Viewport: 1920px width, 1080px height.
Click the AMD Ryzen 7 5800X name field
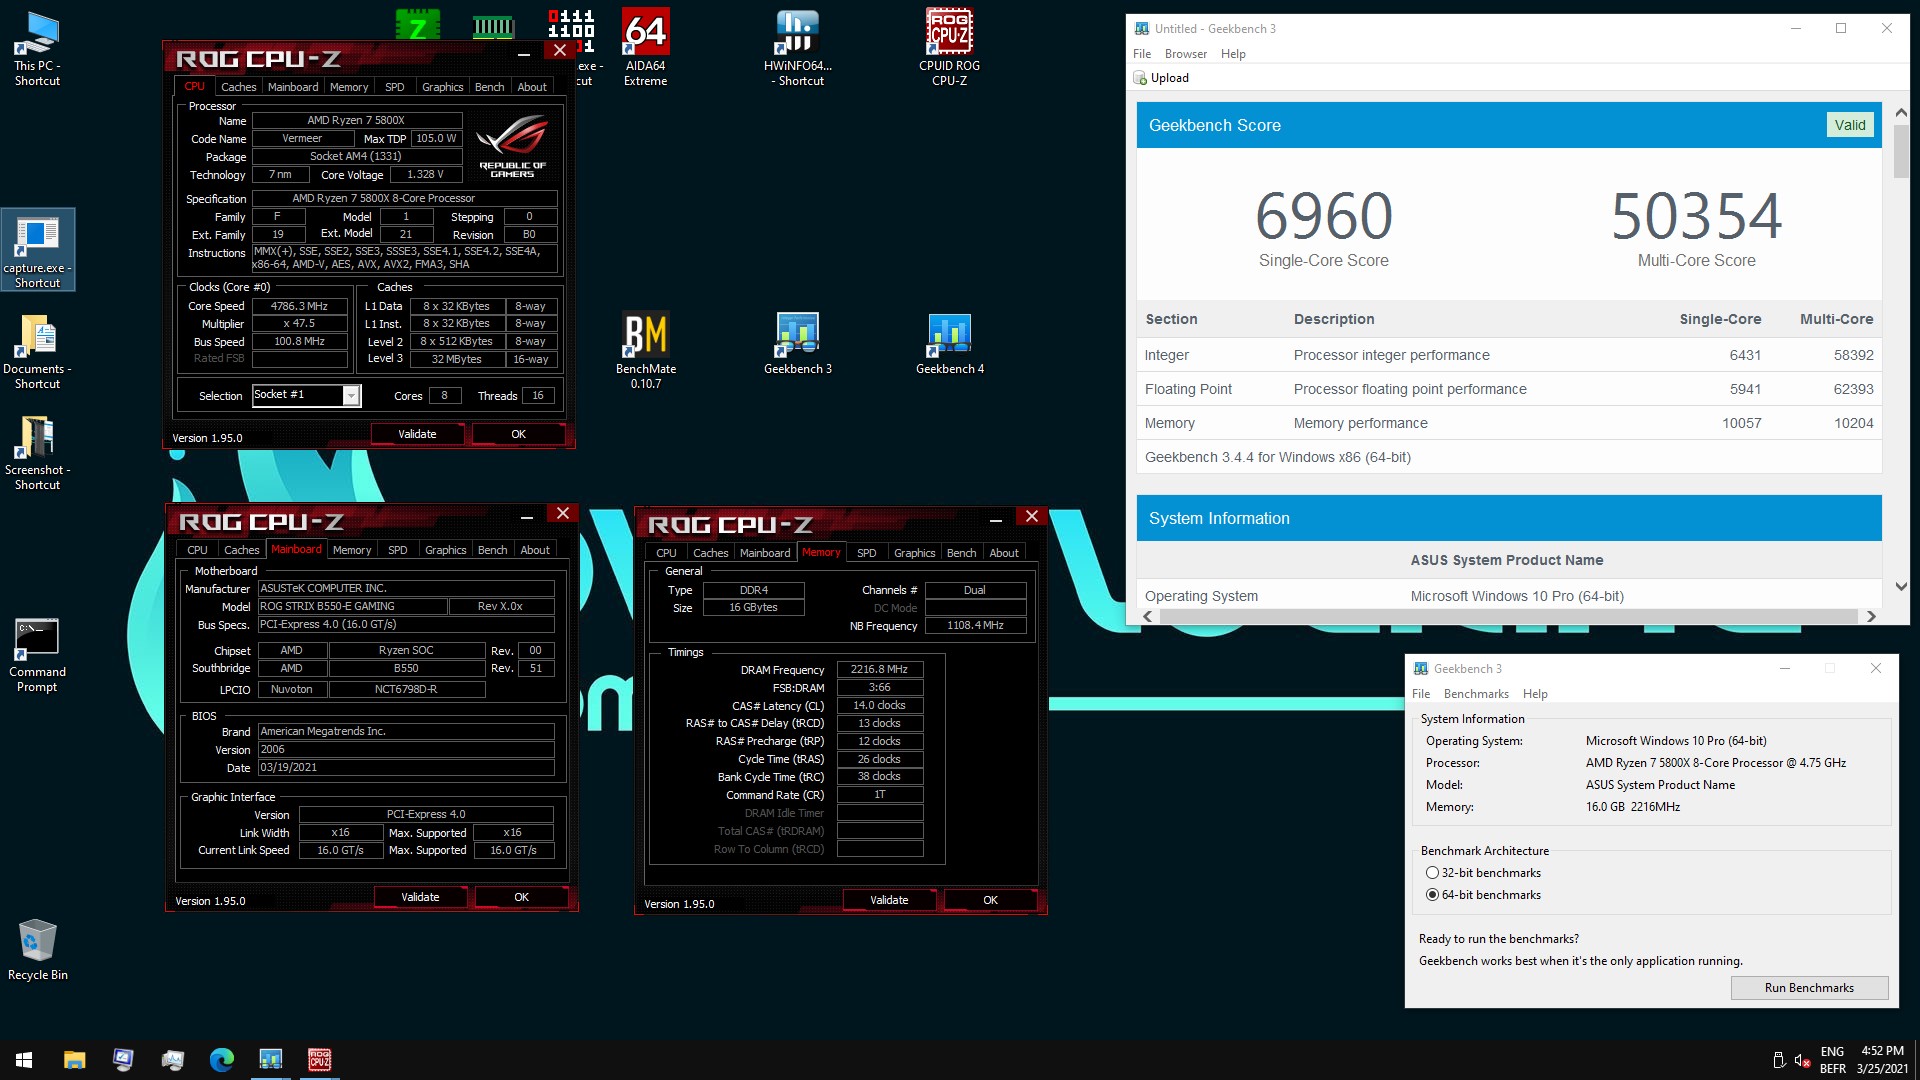356,120
